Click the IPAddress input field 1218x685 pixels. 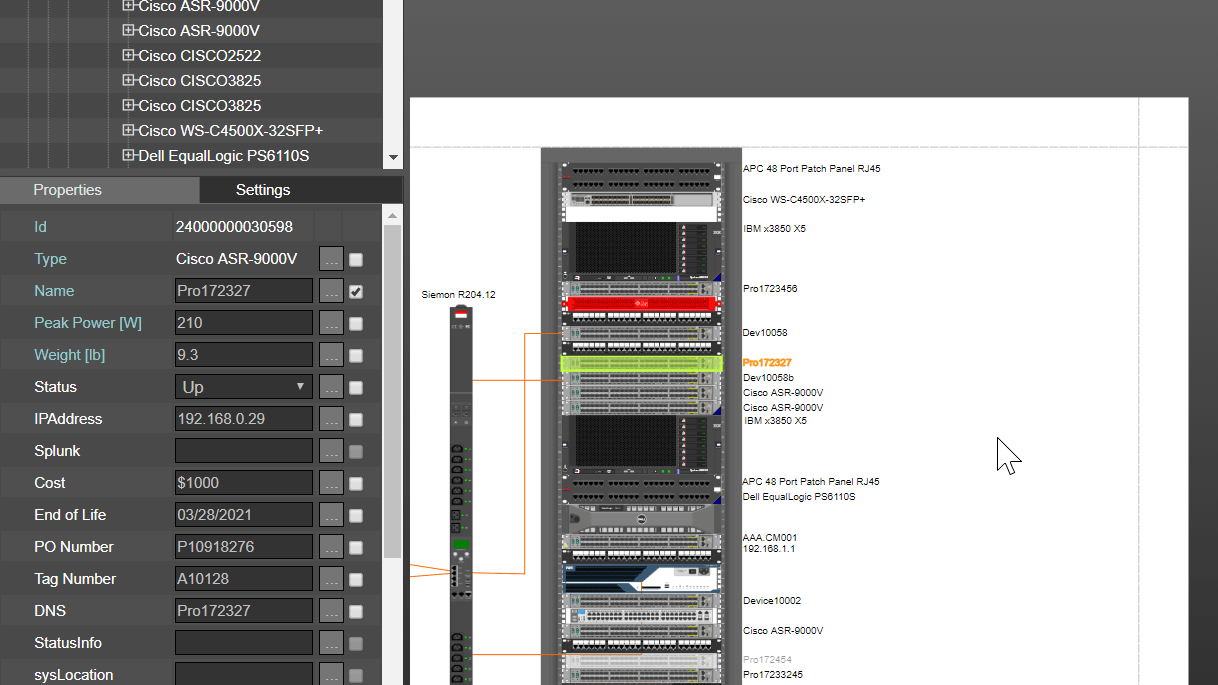[x=244, y=419]
